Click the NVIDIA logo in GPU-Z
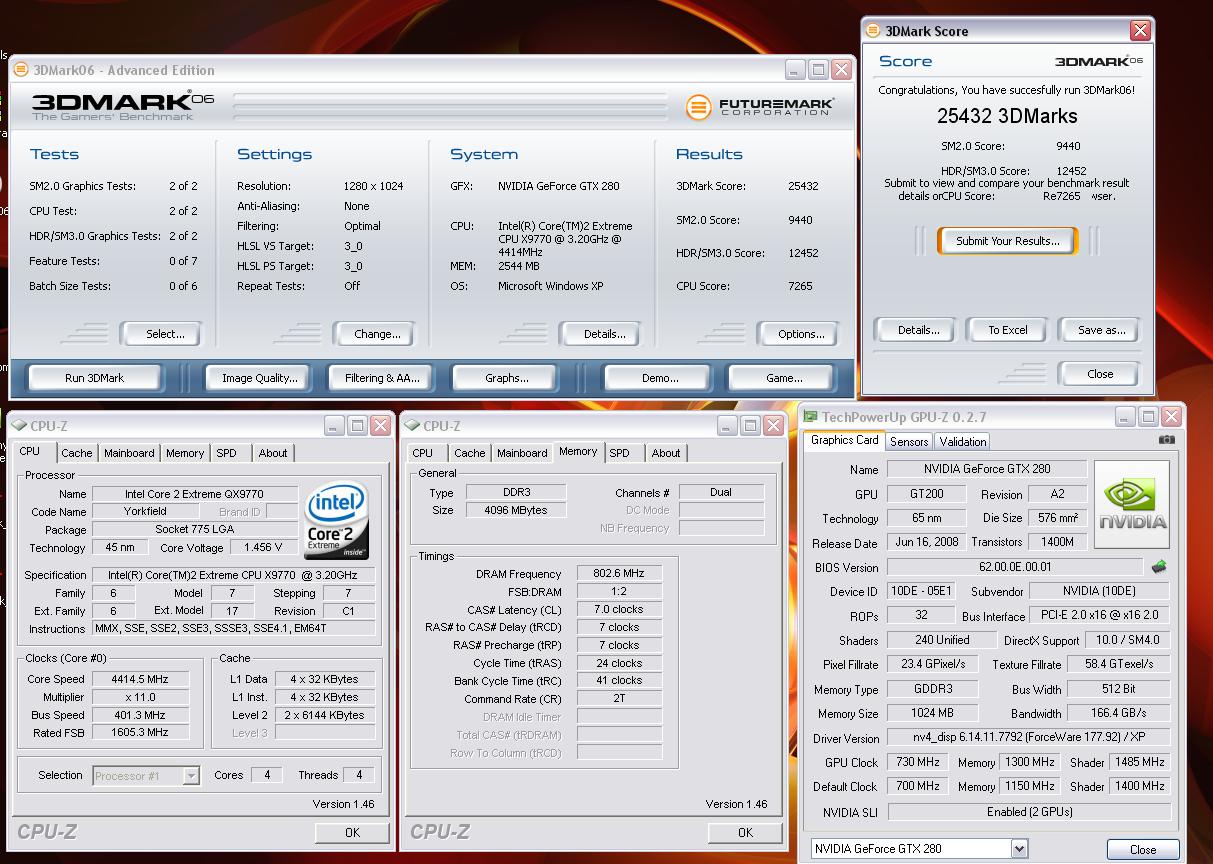This screenshot has width=1213, height=864. pos(1133,504)
